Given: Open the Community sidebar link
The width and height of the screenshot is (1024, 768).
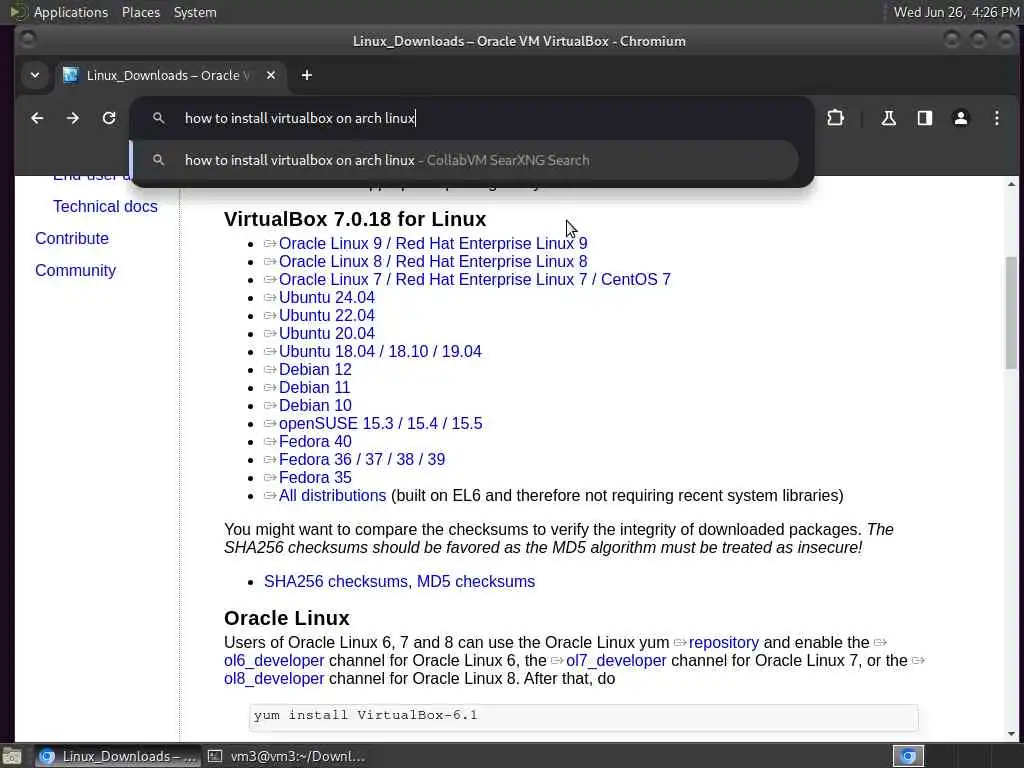Looking at the screenshot, I should [x=75, y=270].
